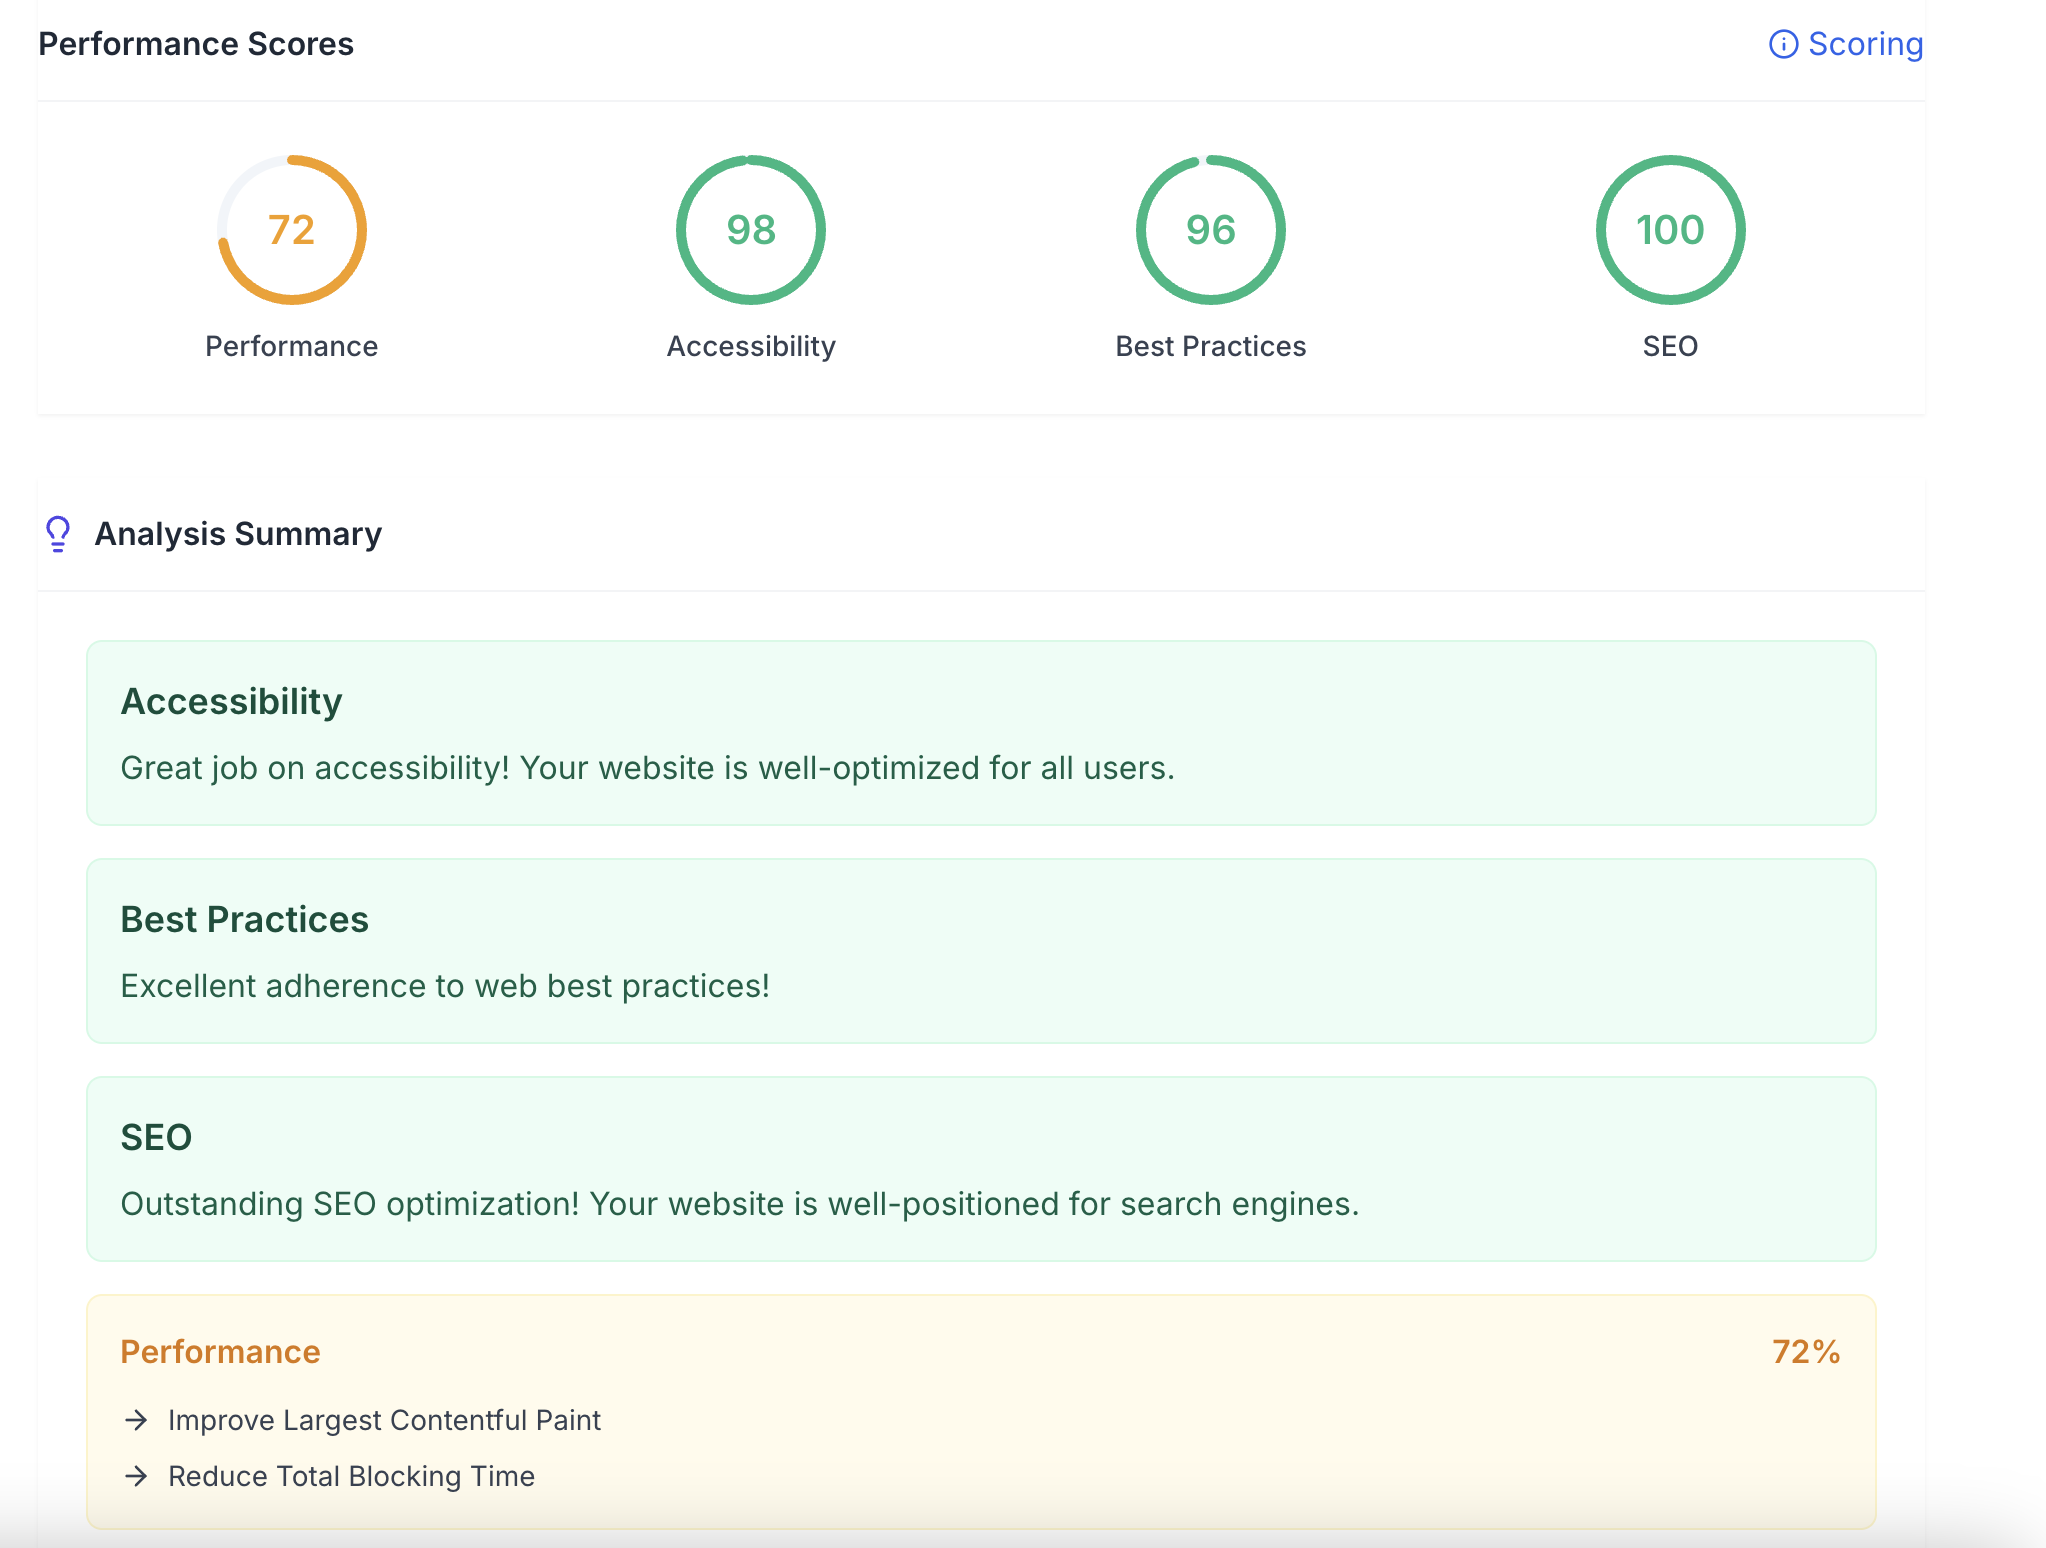Open the Reduce Total Blocking Time suggestion
2046x1548 pixels.
click(x=351, y=1476)
